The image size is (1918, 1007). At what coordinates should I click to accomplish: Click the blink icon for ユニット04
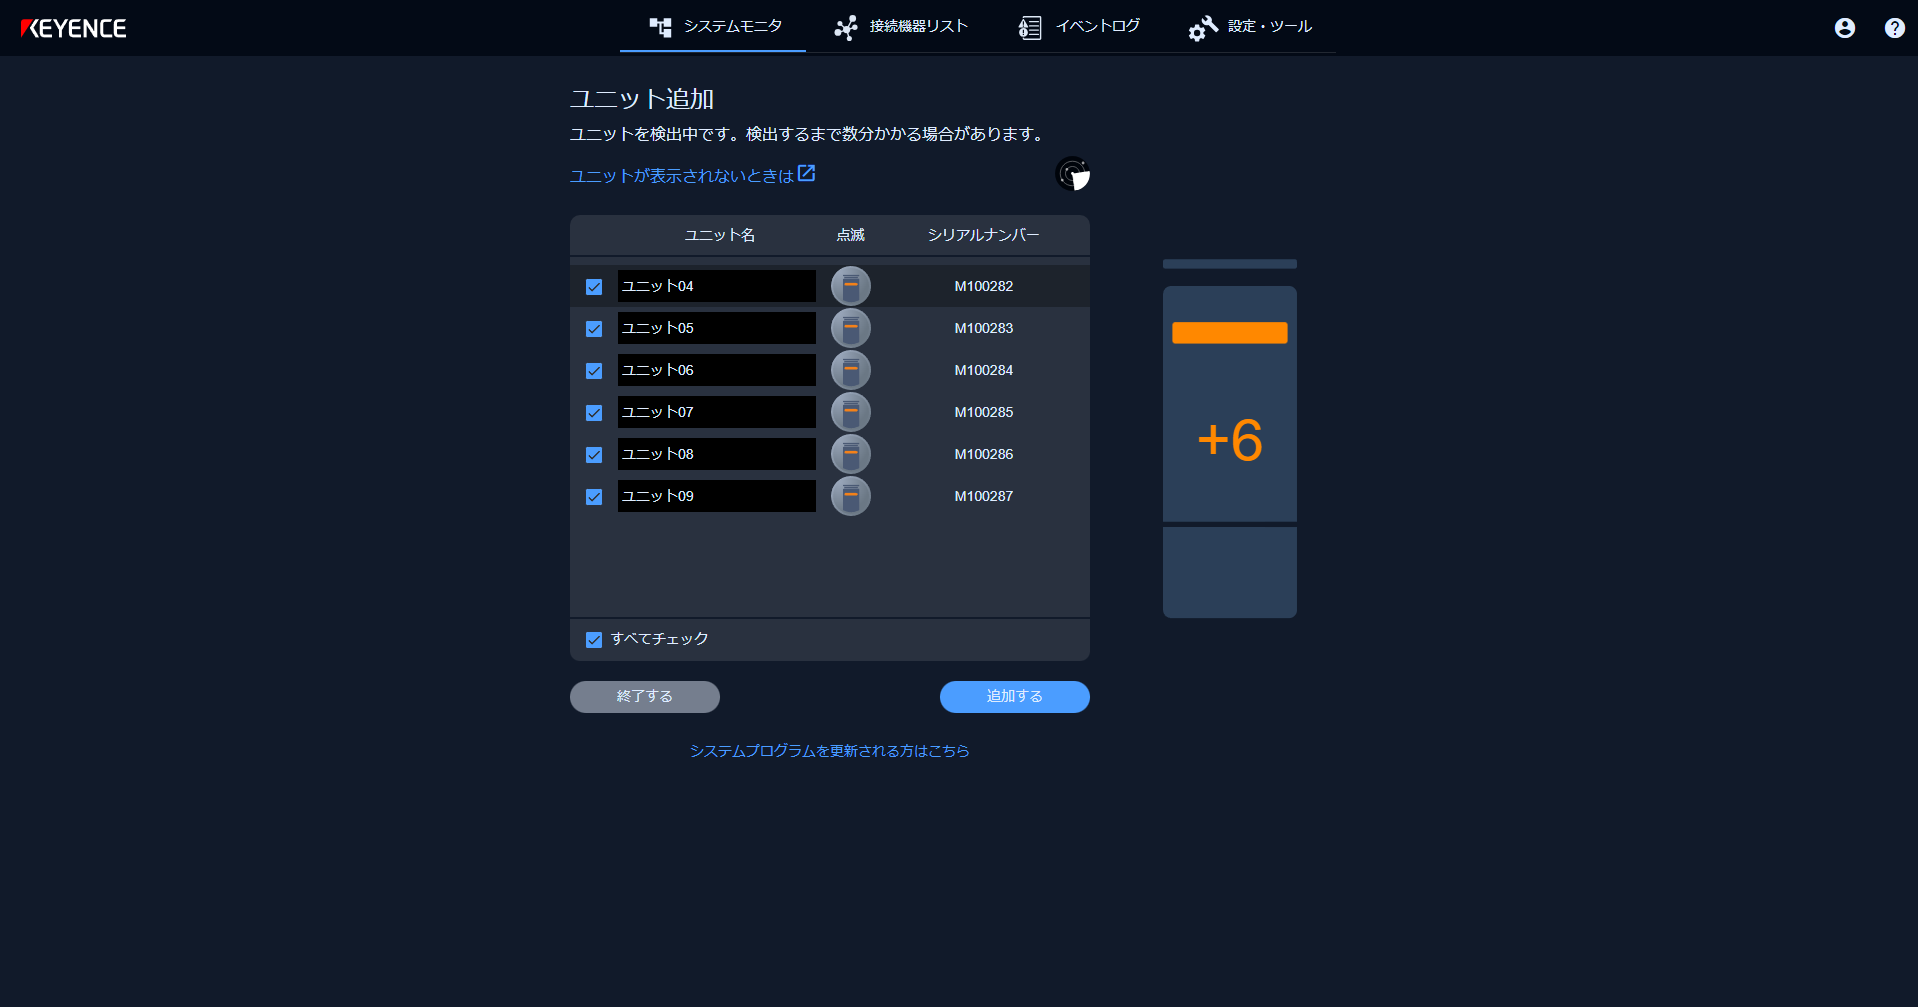(850, 286)
